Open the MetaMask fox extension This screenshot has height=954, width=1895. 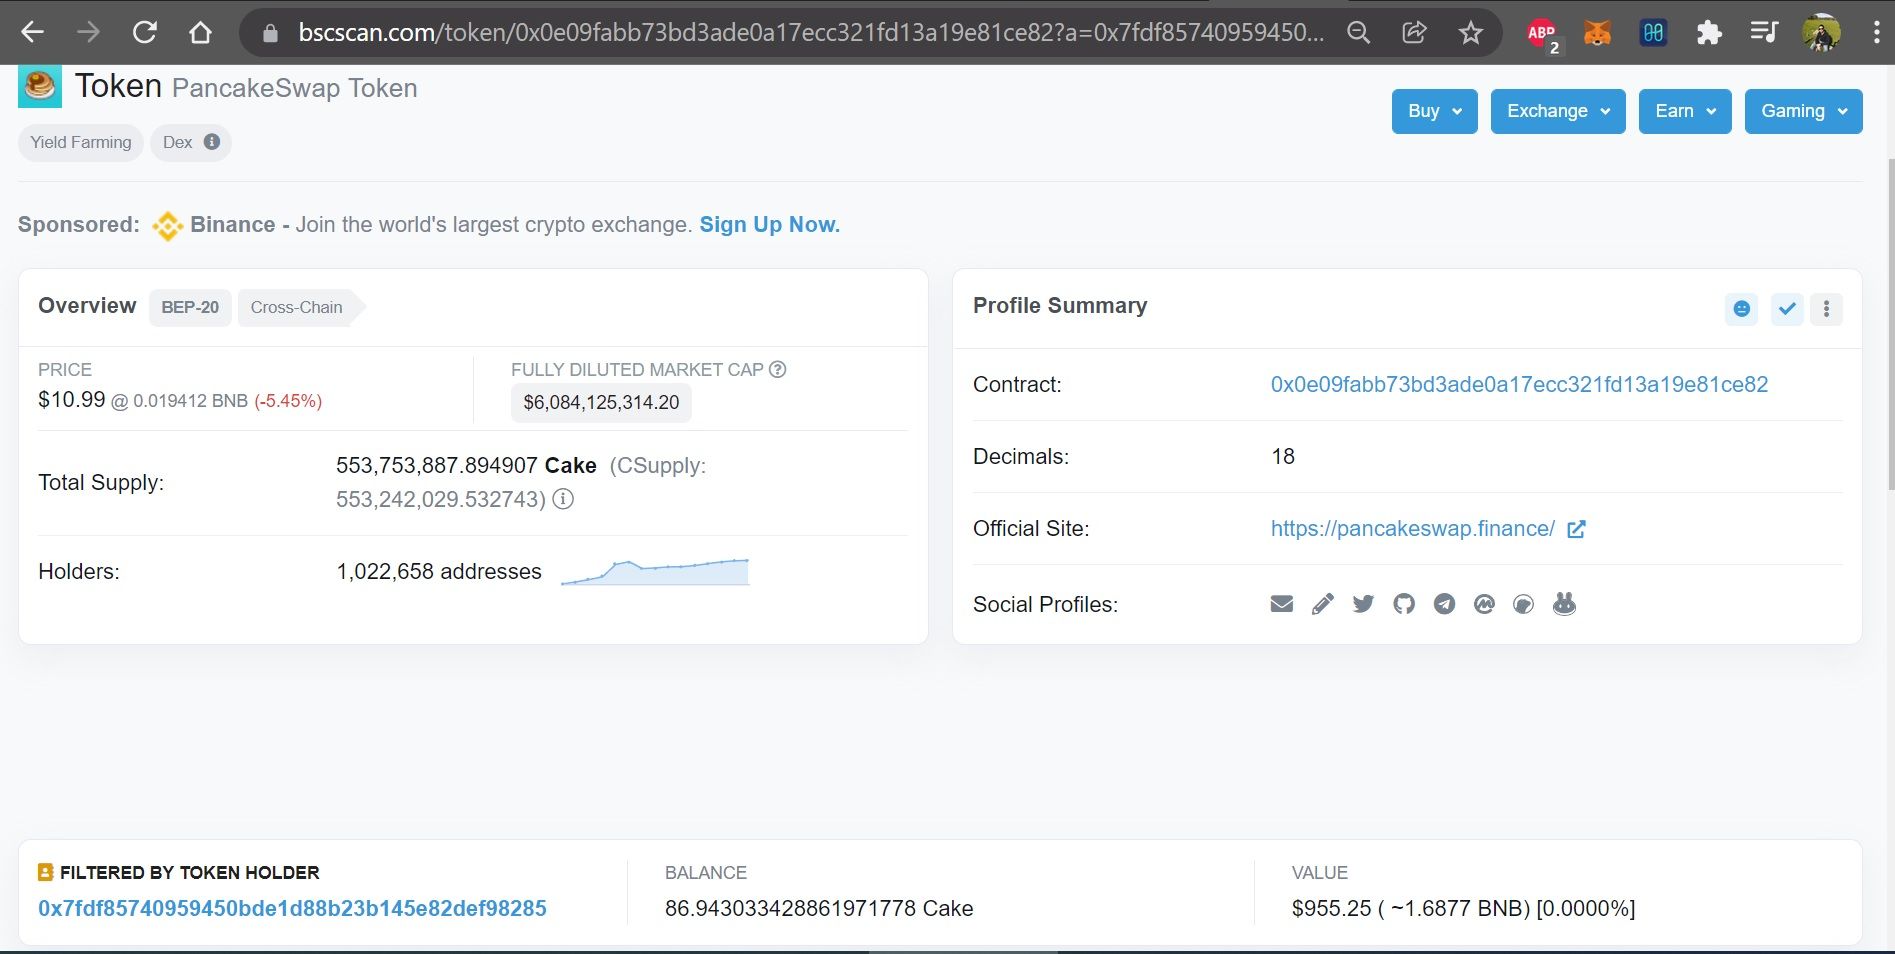(1598, 33)
